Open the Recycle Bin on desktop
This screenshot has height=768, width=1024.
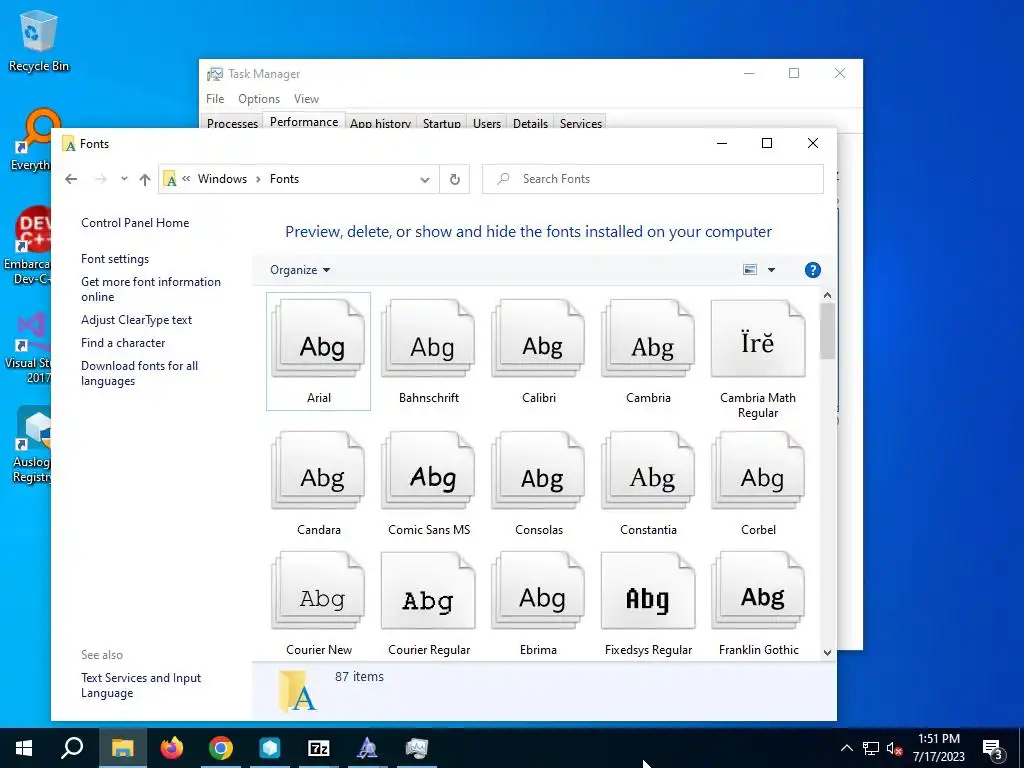point(39,41)
